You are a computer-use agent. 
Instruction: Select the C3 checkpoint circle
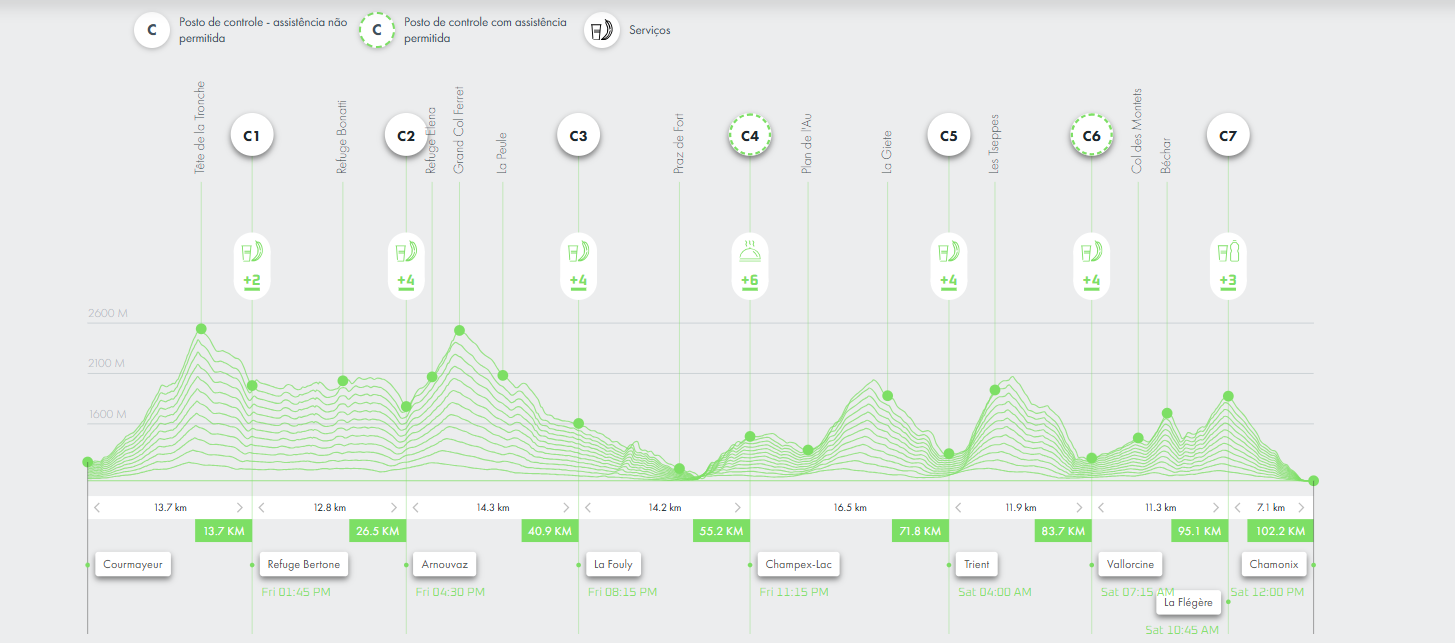(x=578, y=135)
